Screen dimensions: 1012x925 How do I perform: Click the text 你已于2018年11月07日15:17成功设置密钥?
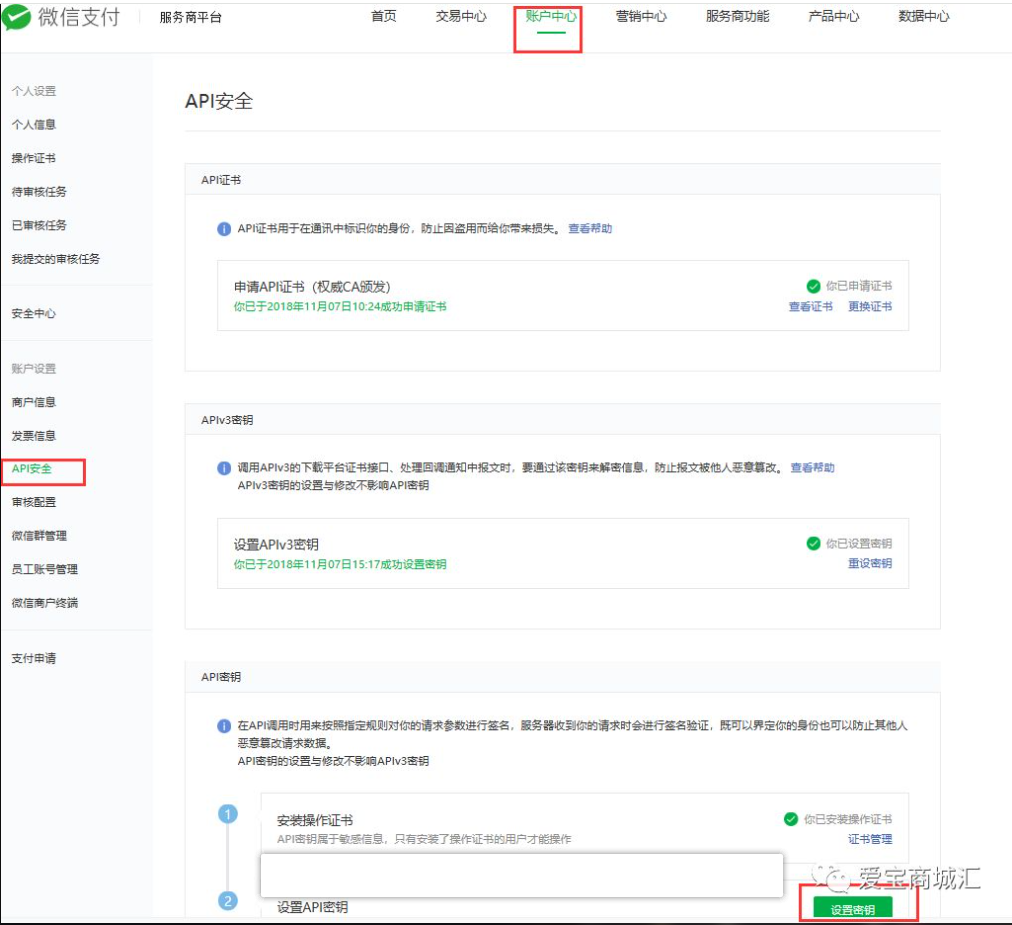[340, 564]
